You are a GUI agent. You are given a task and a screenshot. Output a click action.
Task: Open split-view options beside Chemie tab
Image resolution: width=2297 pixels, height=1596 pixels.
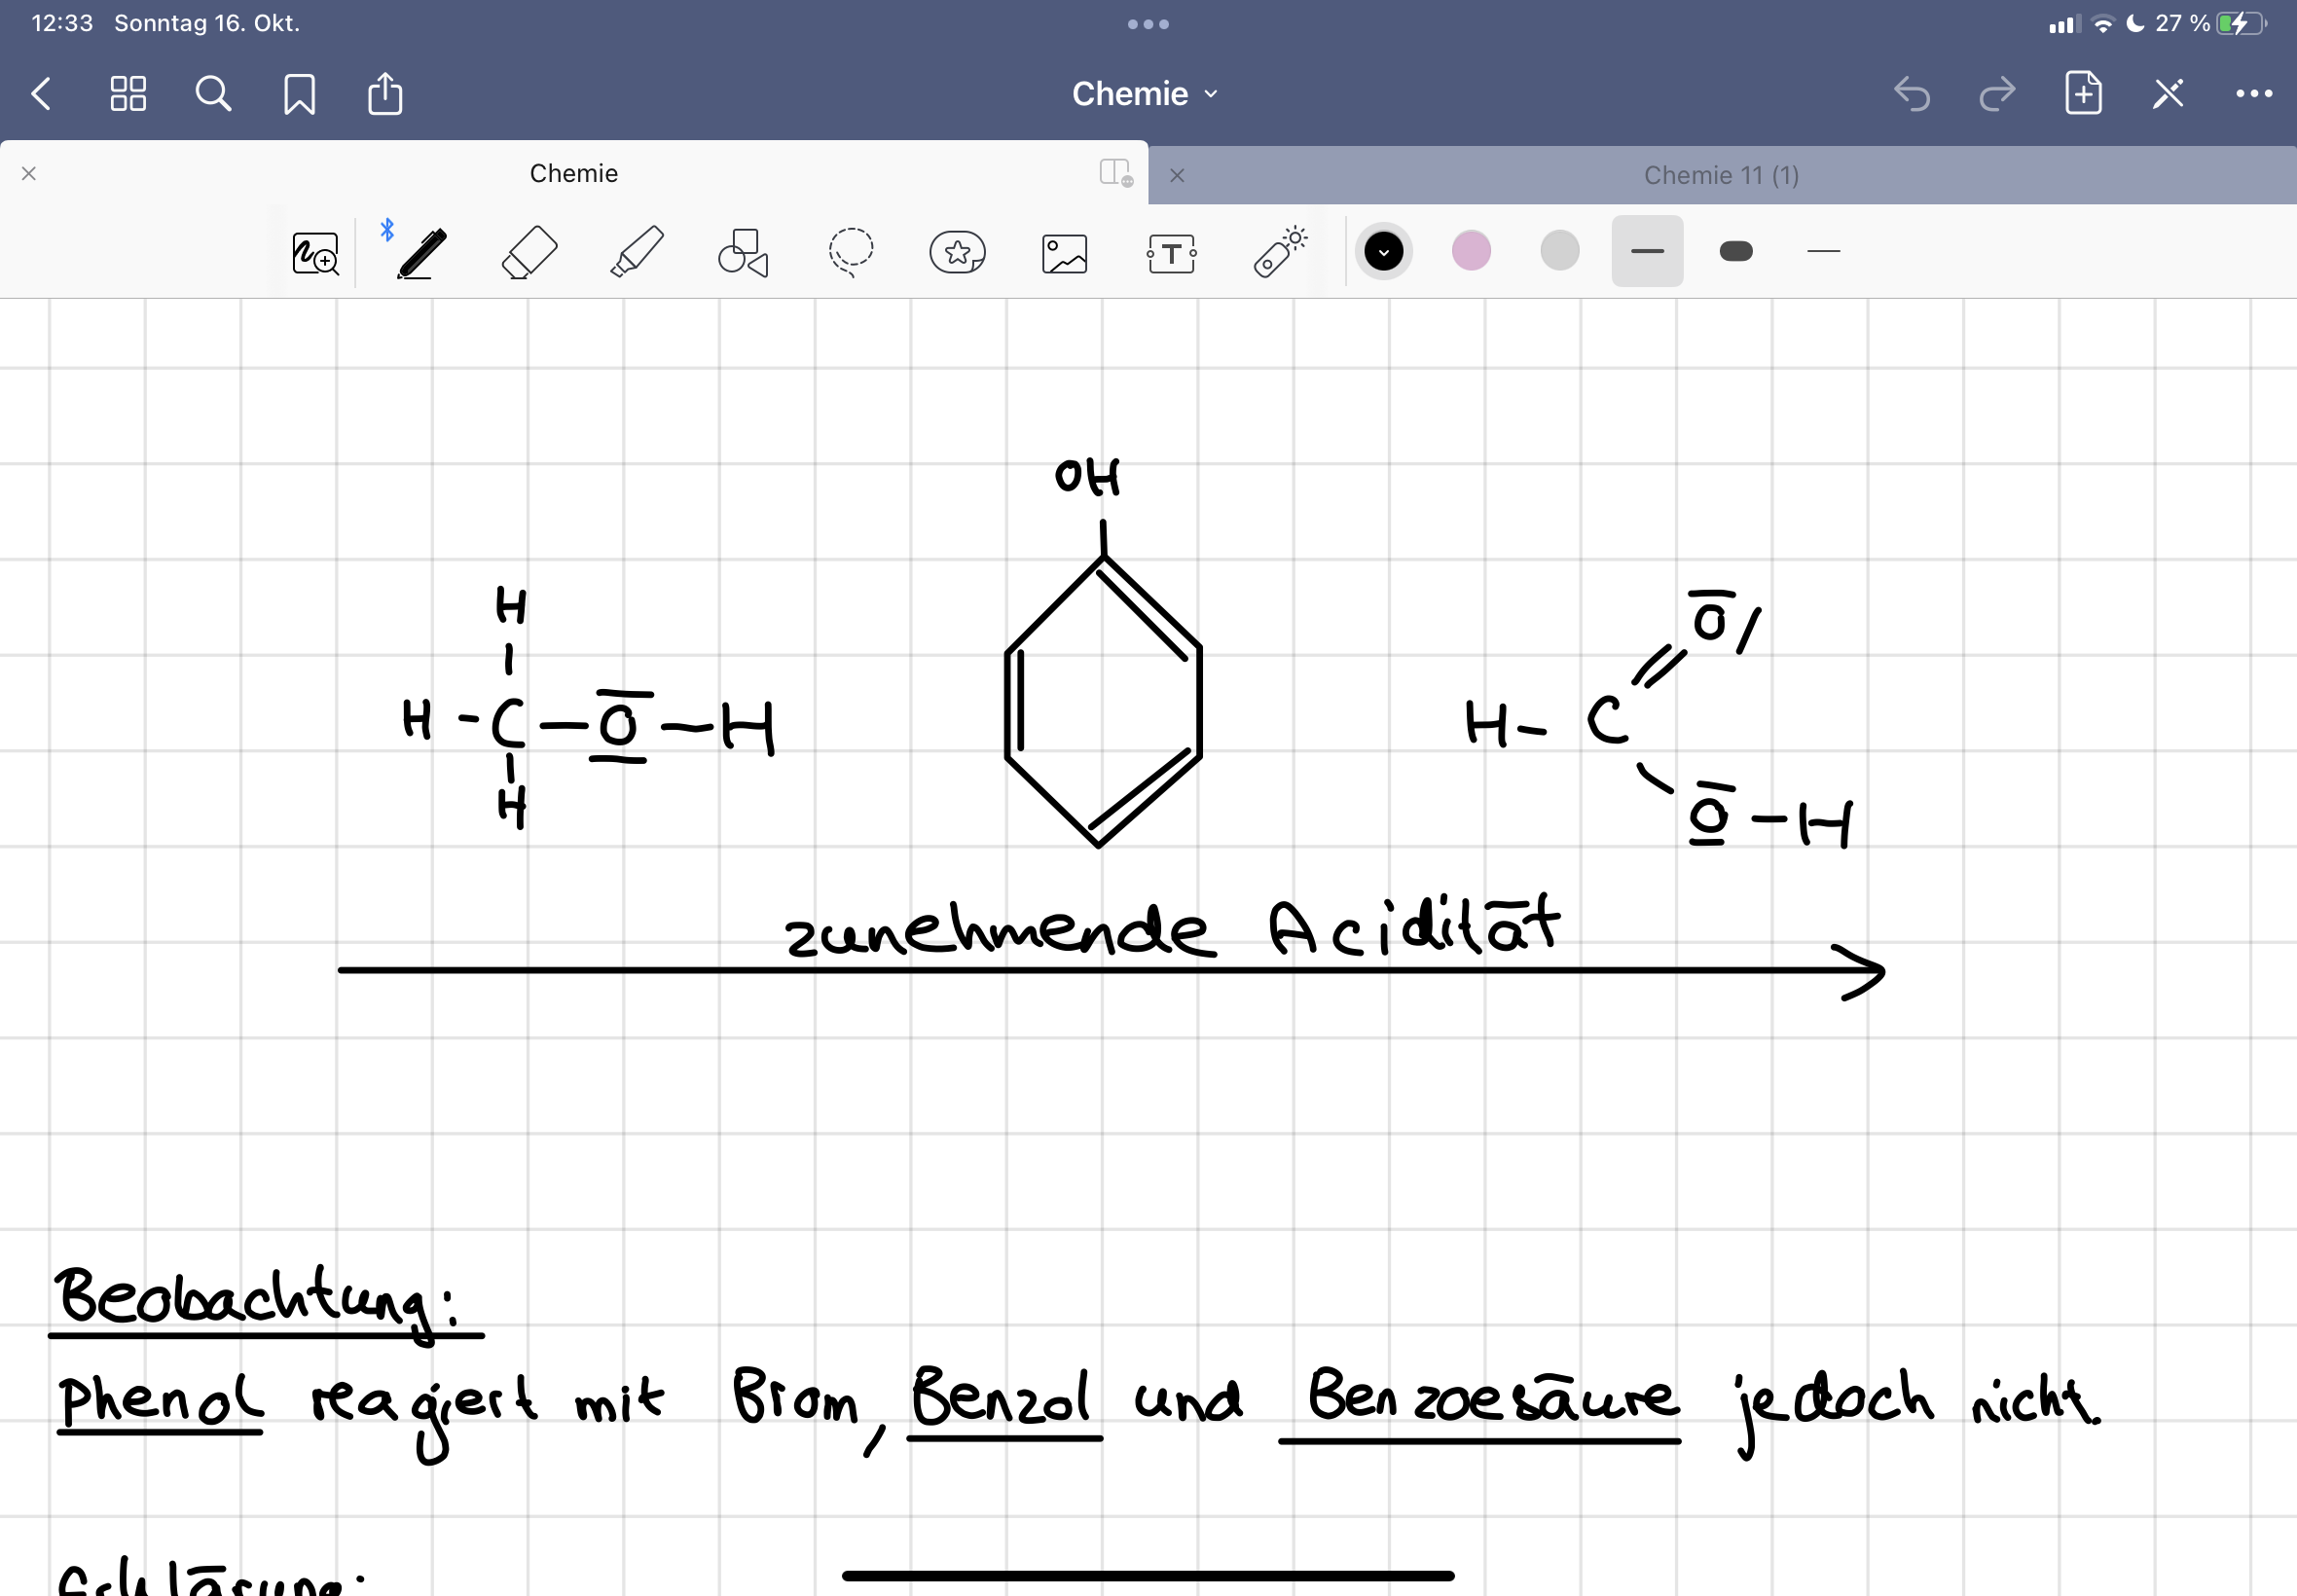coord(1114,173)
